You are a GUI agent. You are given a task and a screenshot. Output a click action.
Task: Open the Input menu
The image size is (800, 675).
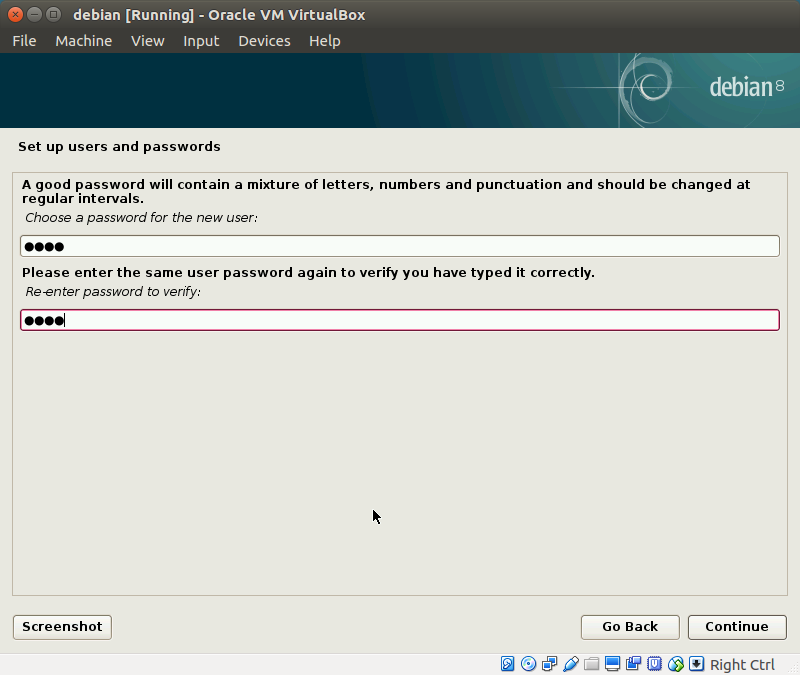click(201, 41)
